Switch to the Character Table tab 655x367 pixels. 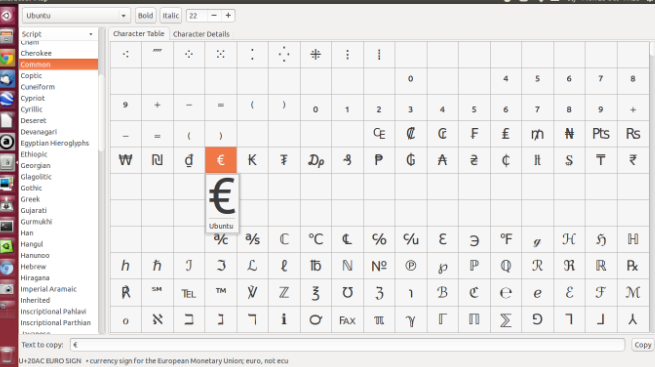(139, 33)
